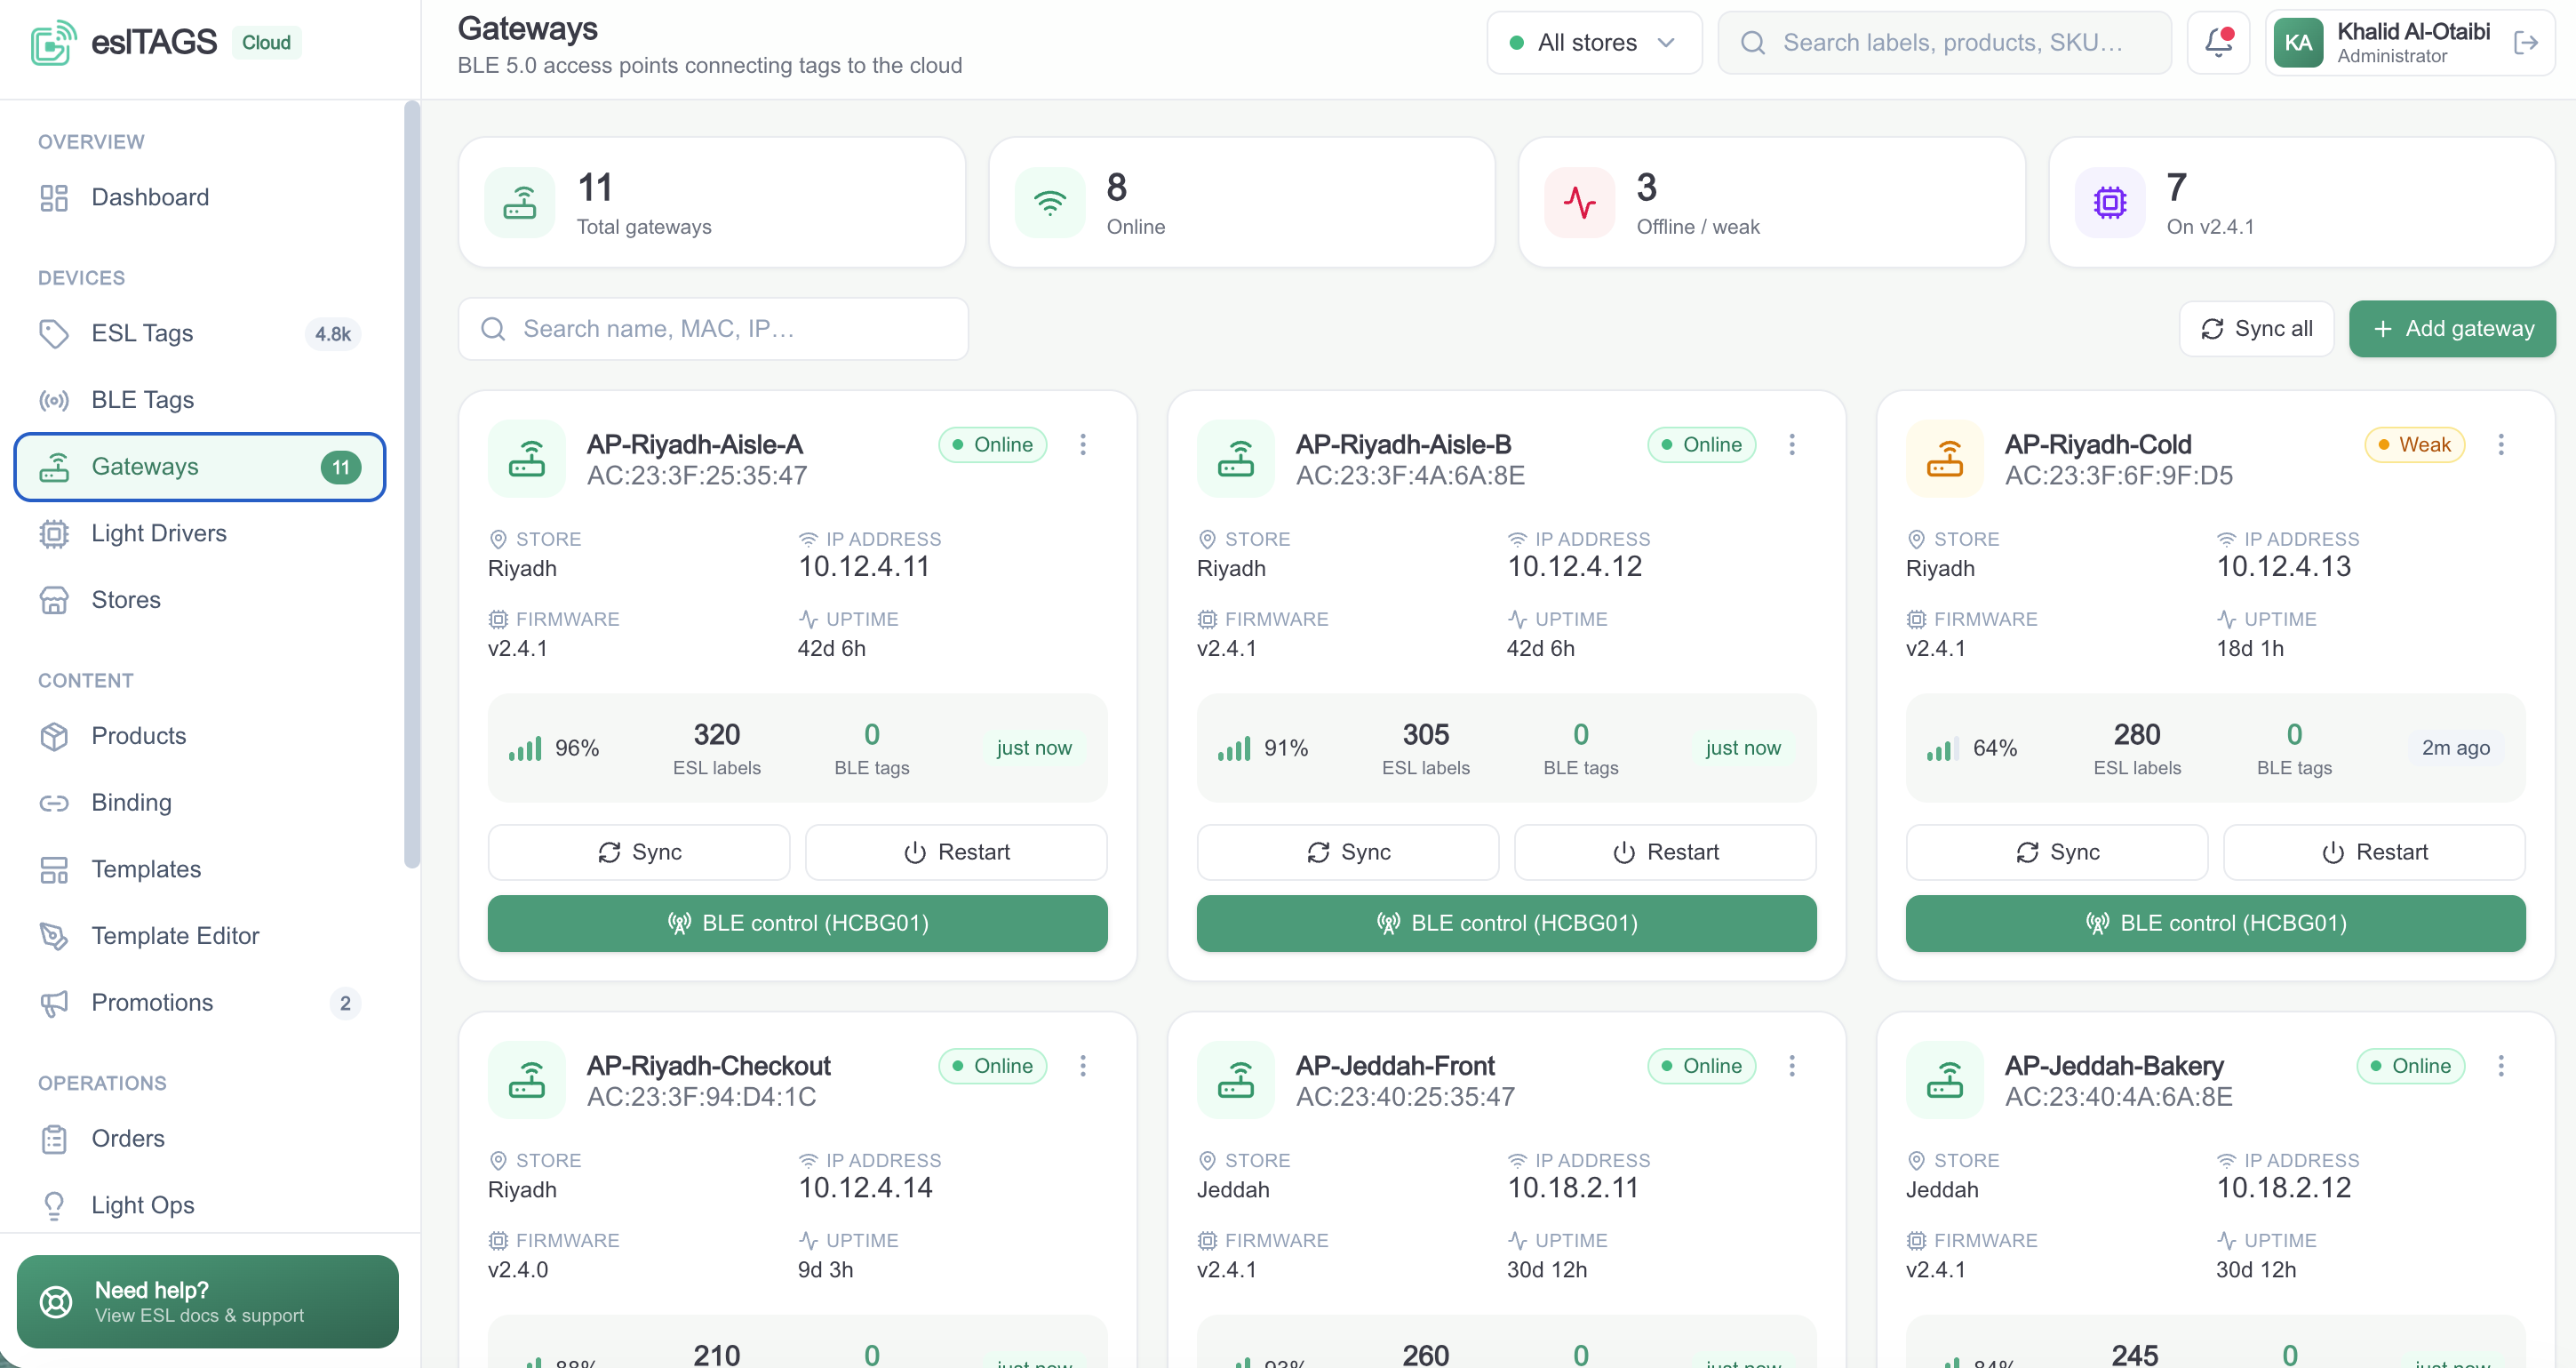View Promotions page
2576x1368 pixels.
pyautogui.click(x=199, y=1003)
